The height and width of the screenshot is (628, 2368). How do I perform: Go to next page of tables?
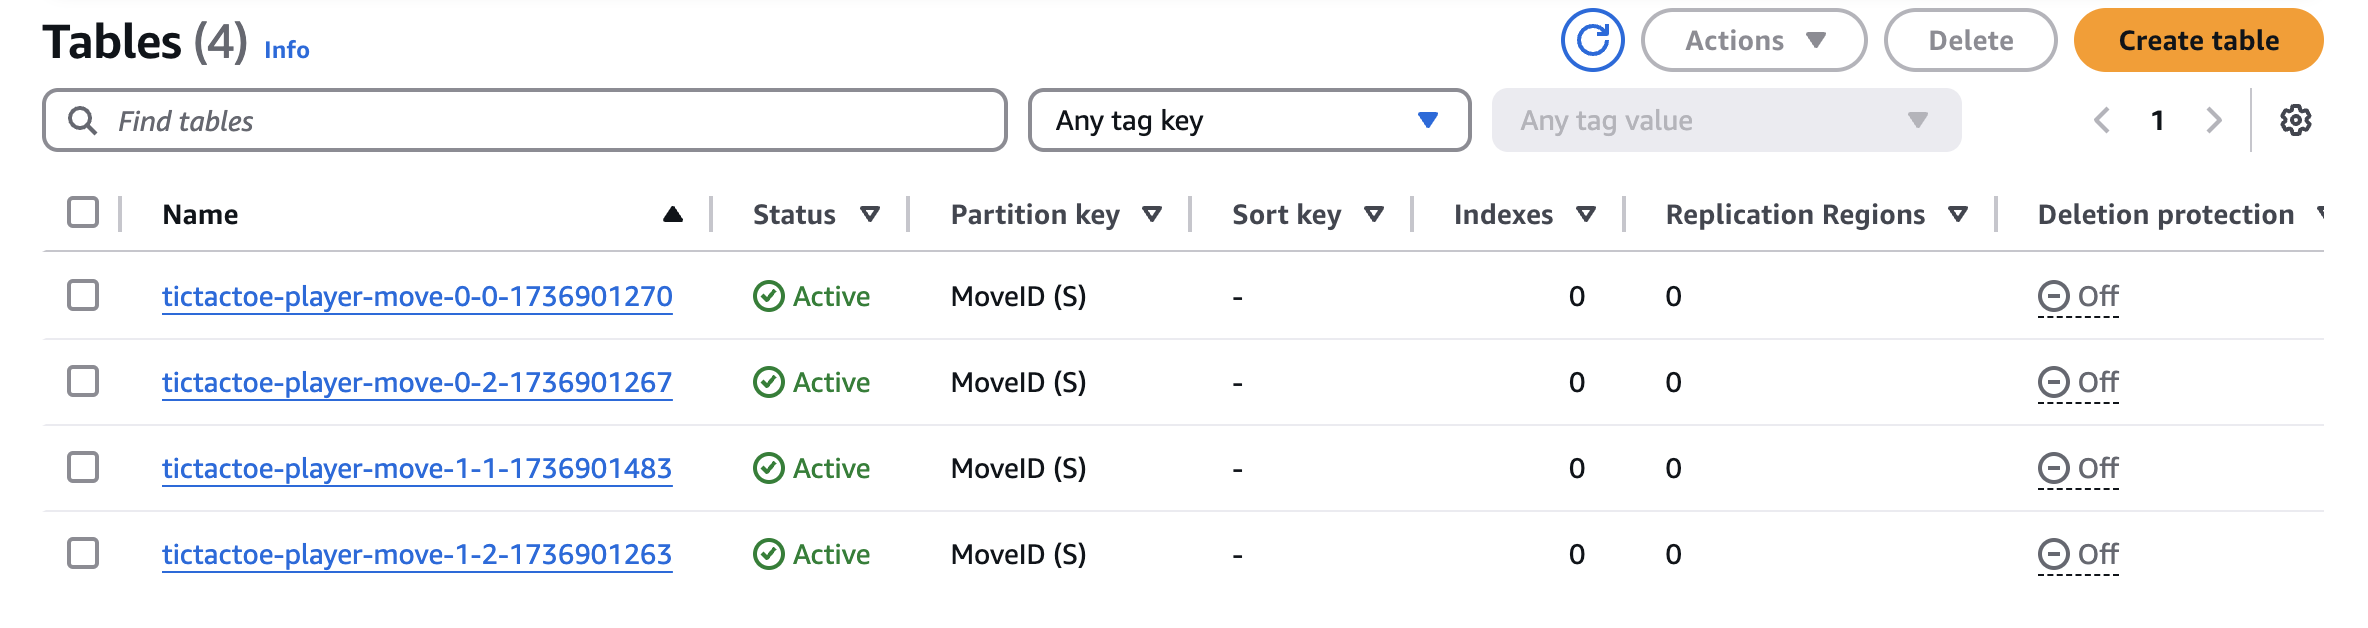coord(2214,121)
